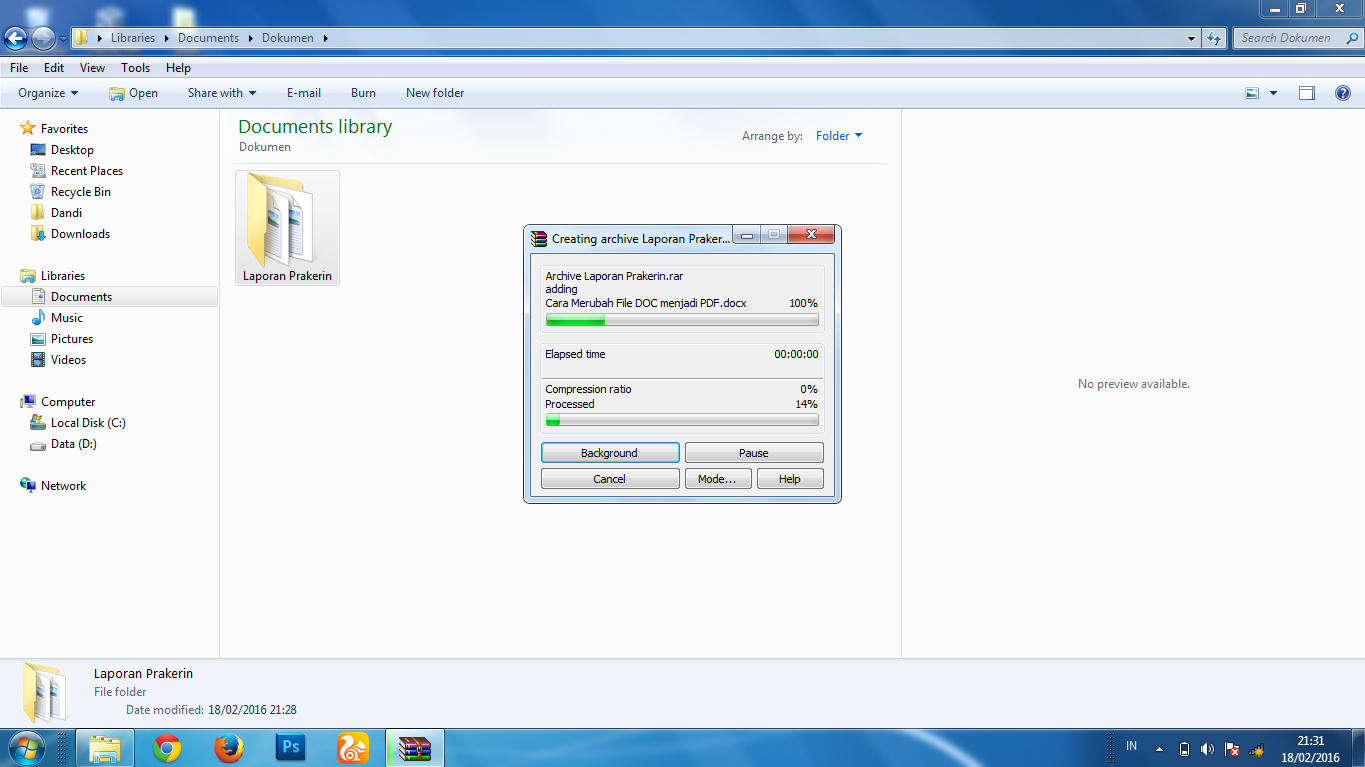Click the Background button in WinRAR dialog
Screen dimensions: 1365x767
610,453
